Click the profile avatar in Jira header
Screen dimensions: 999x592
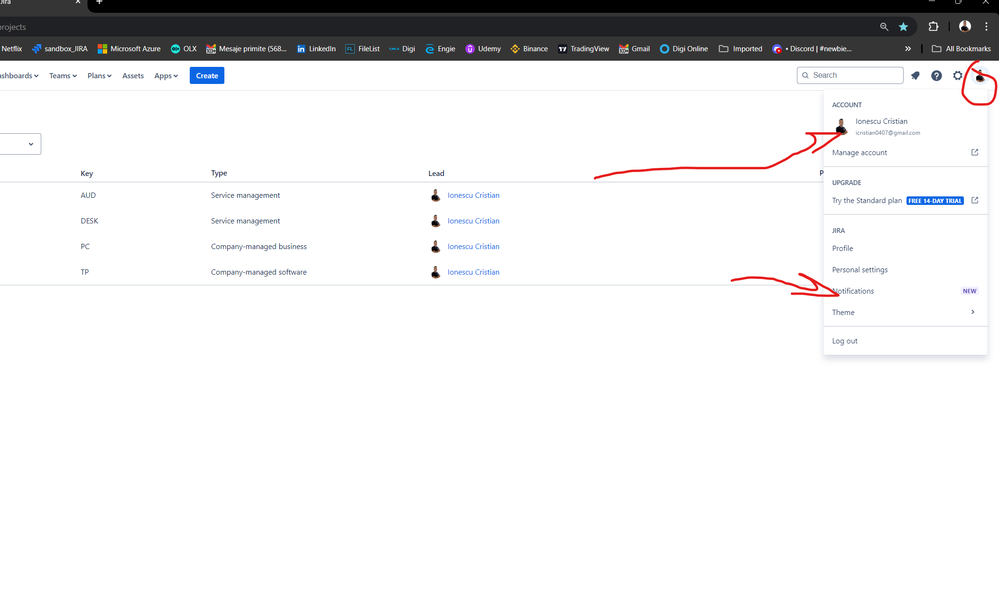click(x=980, y=76)
